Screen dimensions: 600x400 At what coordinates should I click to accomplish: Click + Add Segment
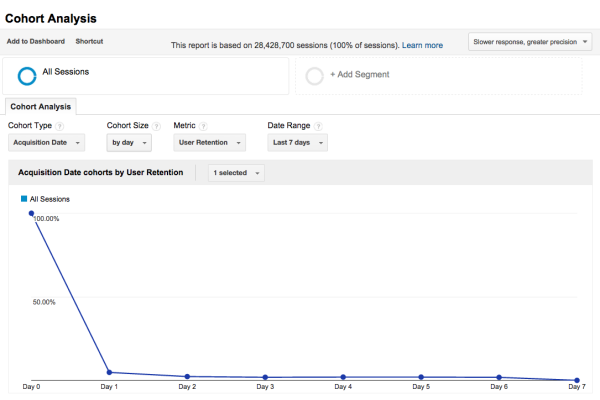[360, 75]
